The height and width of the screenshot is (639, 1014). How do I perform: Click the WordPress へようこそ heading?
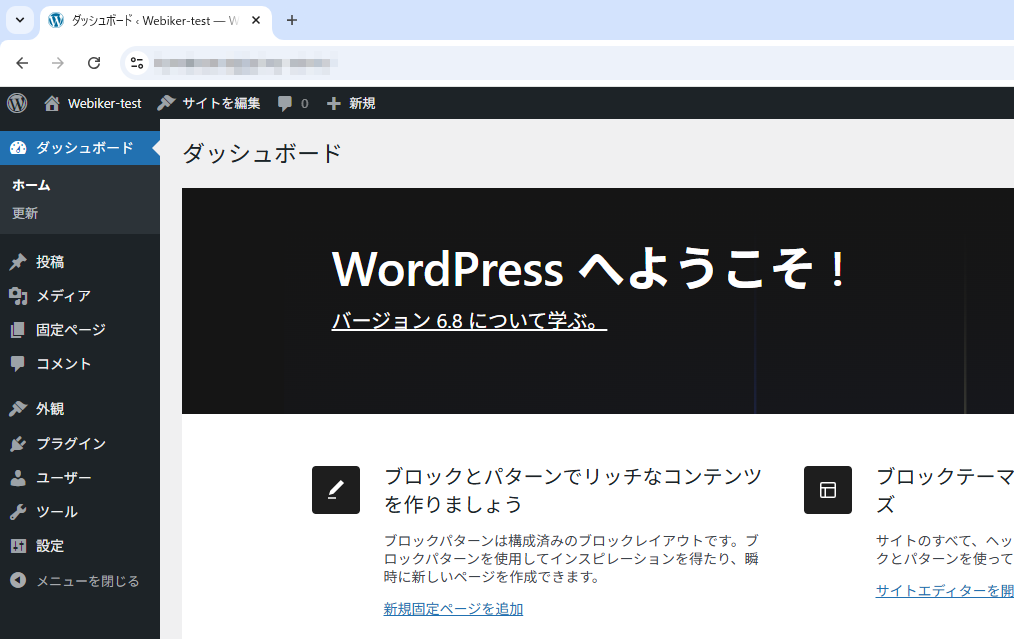[588, 269]
